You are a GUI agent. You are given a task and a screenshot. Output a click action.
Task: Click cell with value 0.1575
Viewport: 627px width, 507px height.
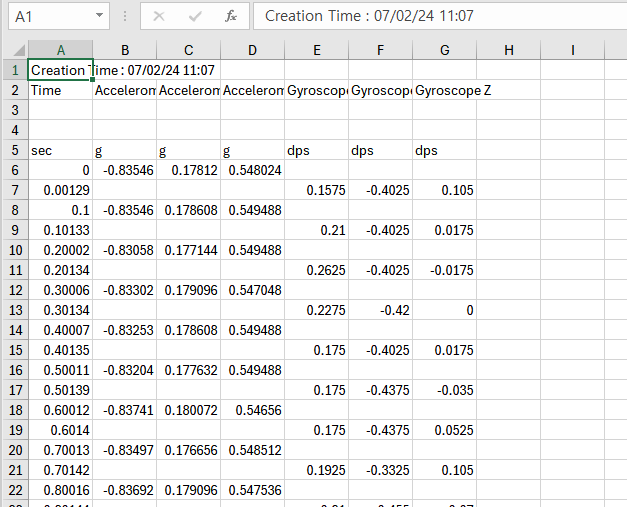[317, 190]
